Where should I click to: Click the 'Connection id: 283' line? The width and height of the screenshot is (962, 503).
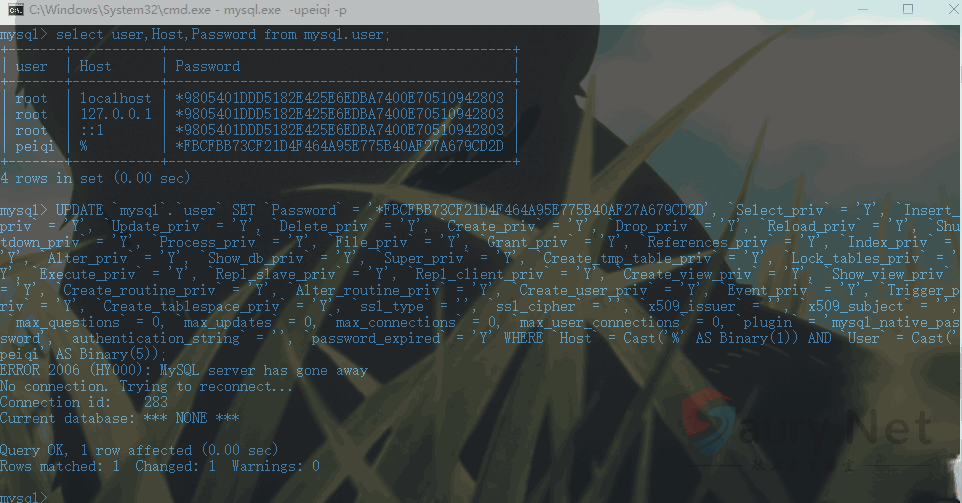pos(84,402)
